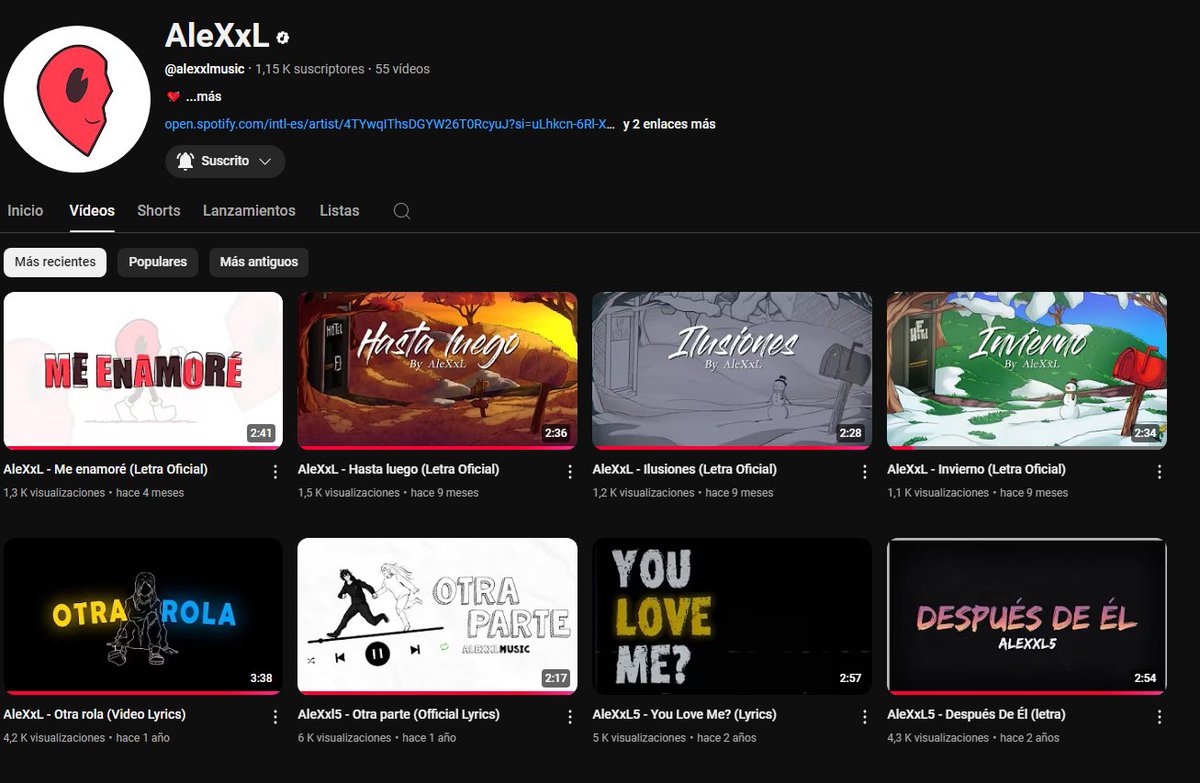Show the 'y 2 enlaces más' links
This screenshot has height=783, width=1200.
coord(669,125)
